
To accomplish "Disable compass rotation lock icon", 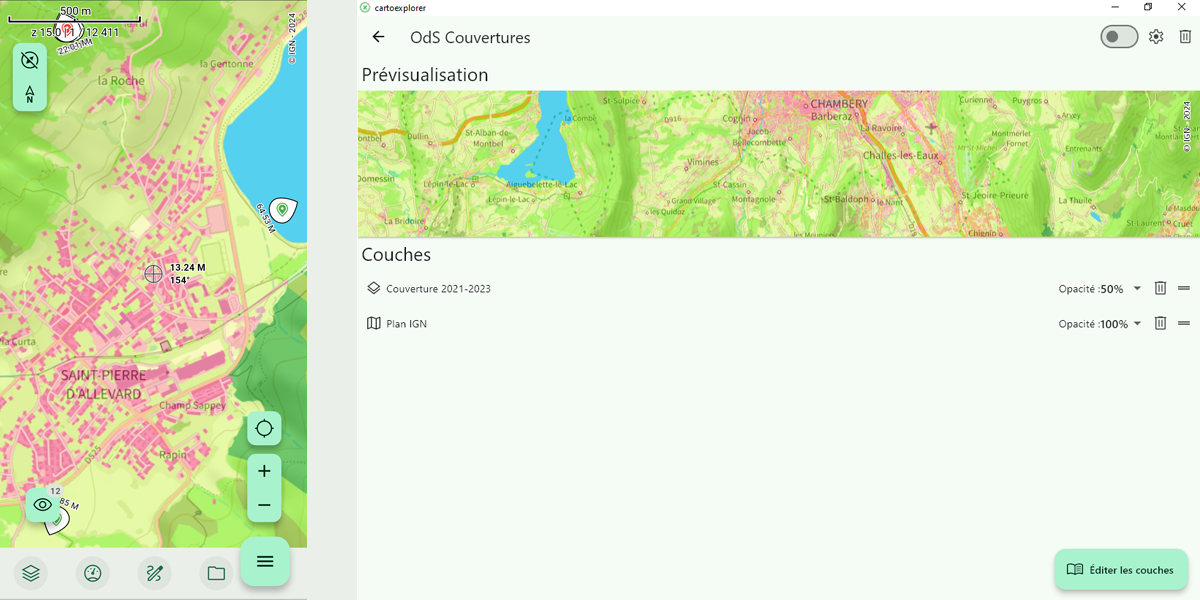I will coord(30,61).
